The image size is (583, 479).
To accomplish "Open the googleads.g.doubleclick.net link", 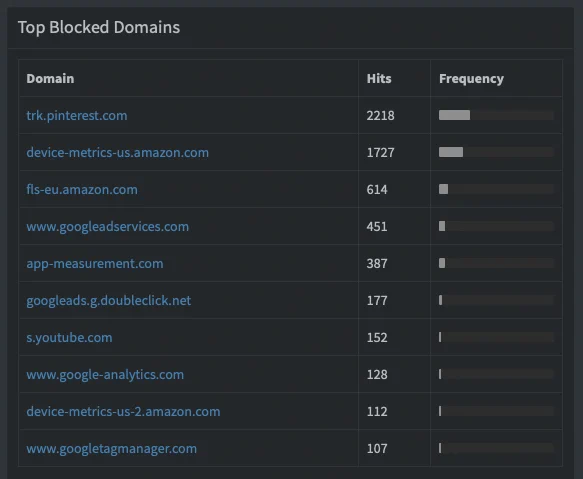I will coord(109,300).
